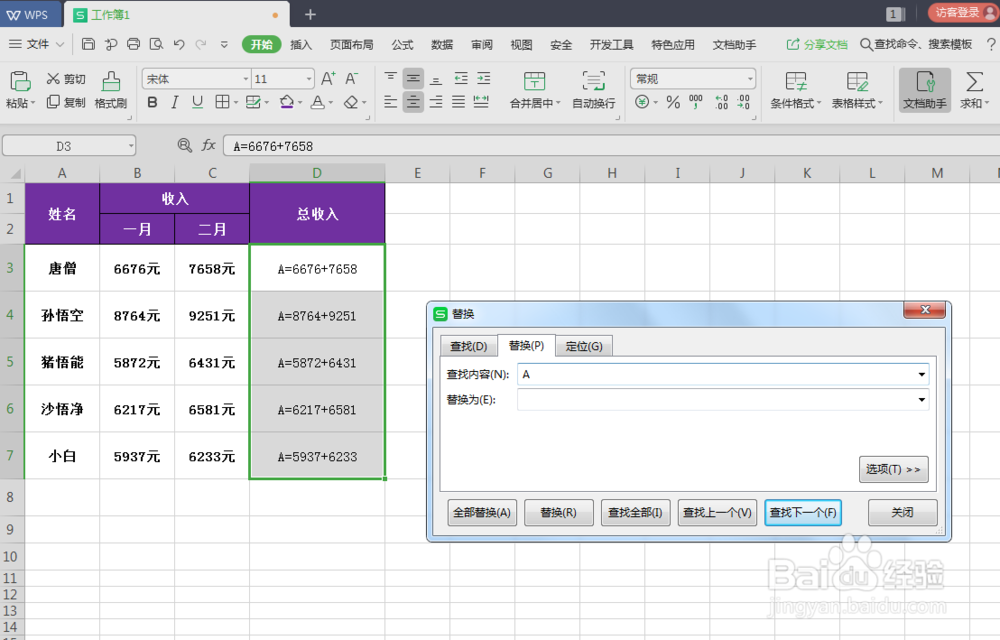Click the thousands separator icon
Screen dimensions: 1000x640
coord(696,102)
